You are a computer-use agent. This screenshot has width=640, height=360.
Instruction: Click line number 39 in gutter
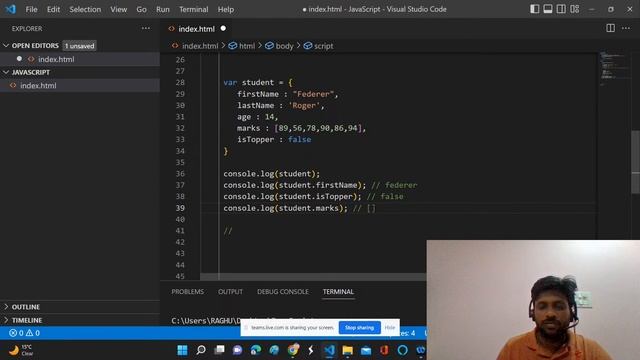180,208
